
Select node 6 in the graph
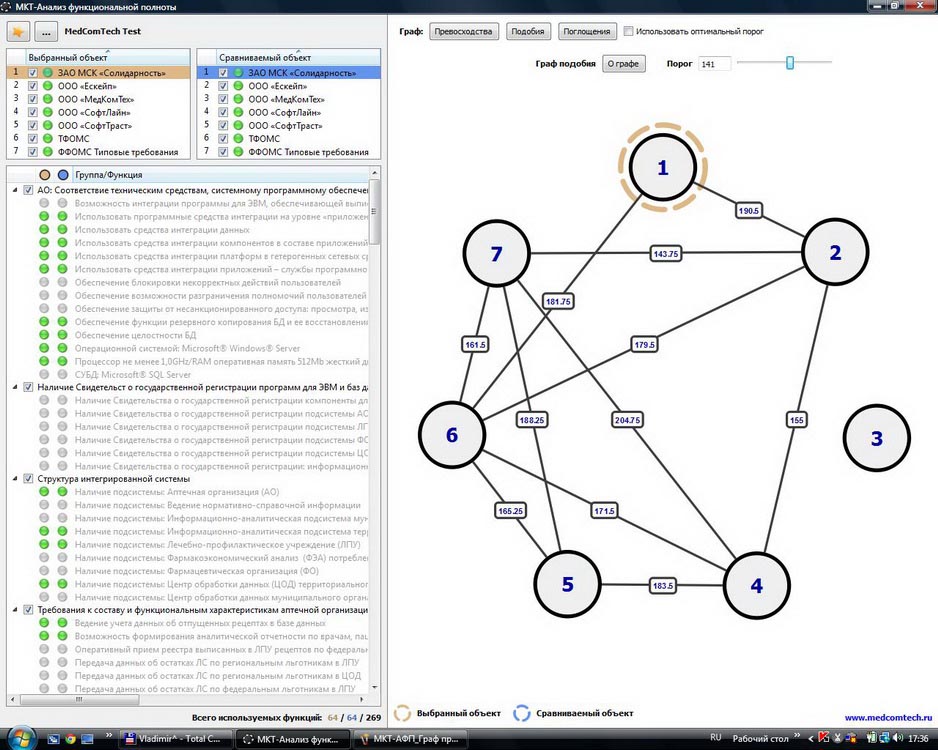[452, 435]
